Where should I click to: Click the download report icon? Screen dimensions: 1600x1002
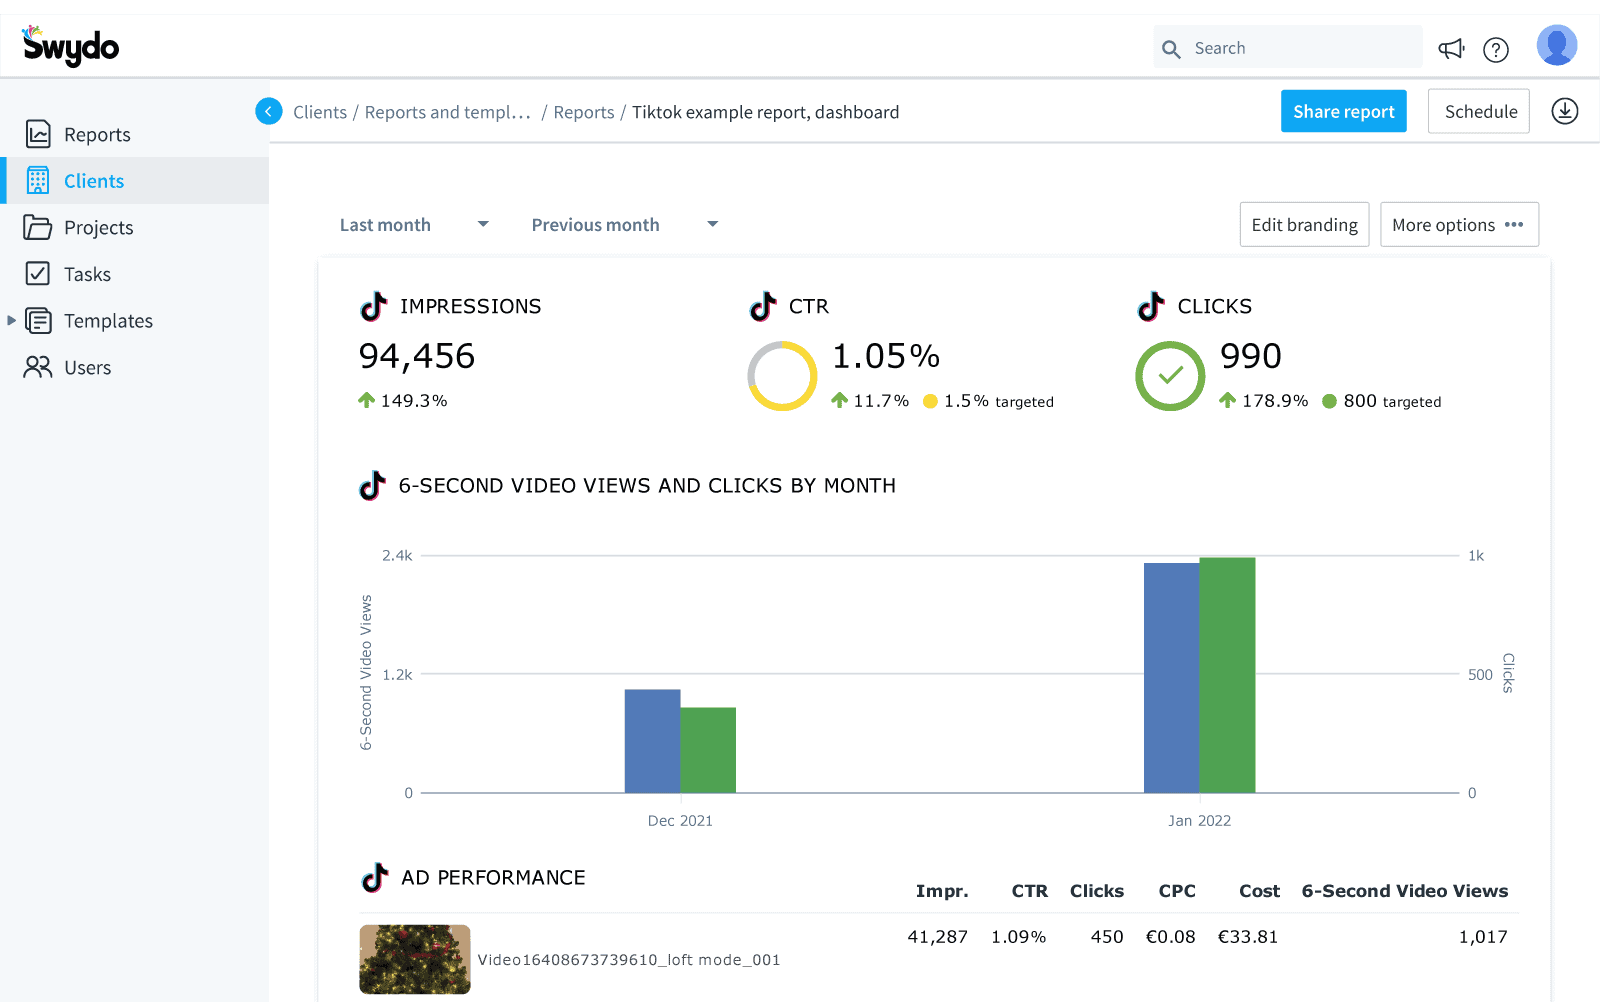(1565, 111)
